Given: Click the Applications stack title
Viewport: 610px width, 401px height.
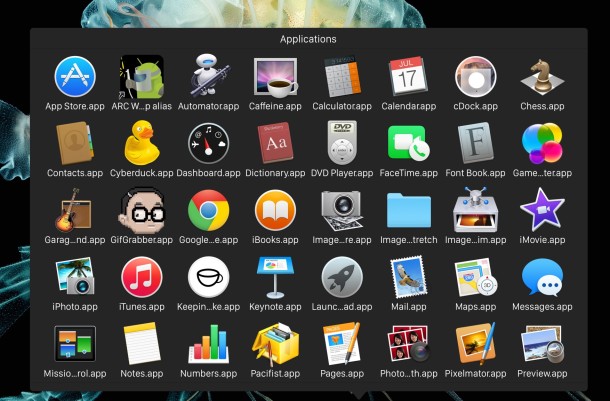Looking at the screenshot, I should (x=308, y=39).
